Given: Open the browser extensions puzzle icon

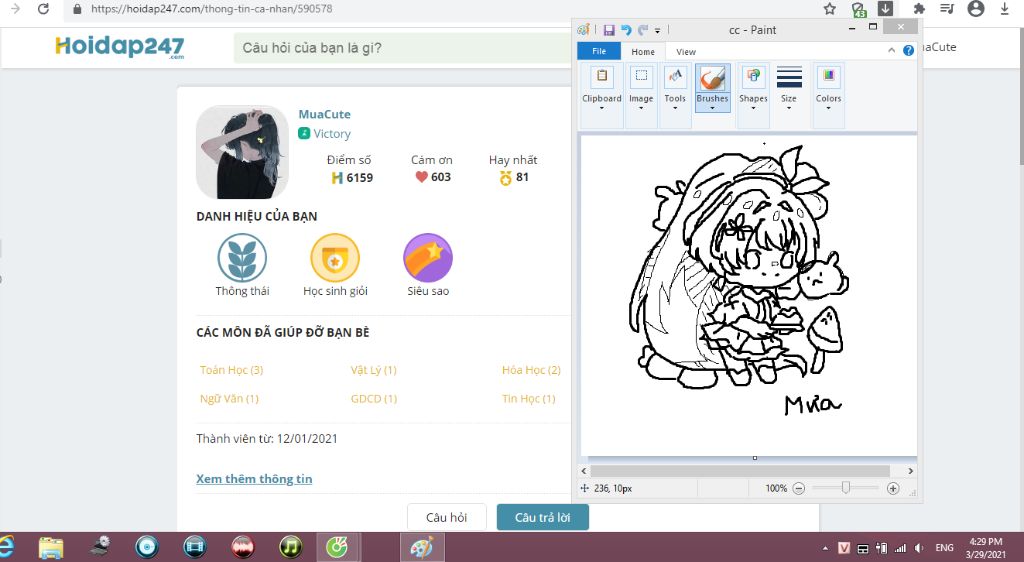Looking at the screenshot, I should click(919, 9).
